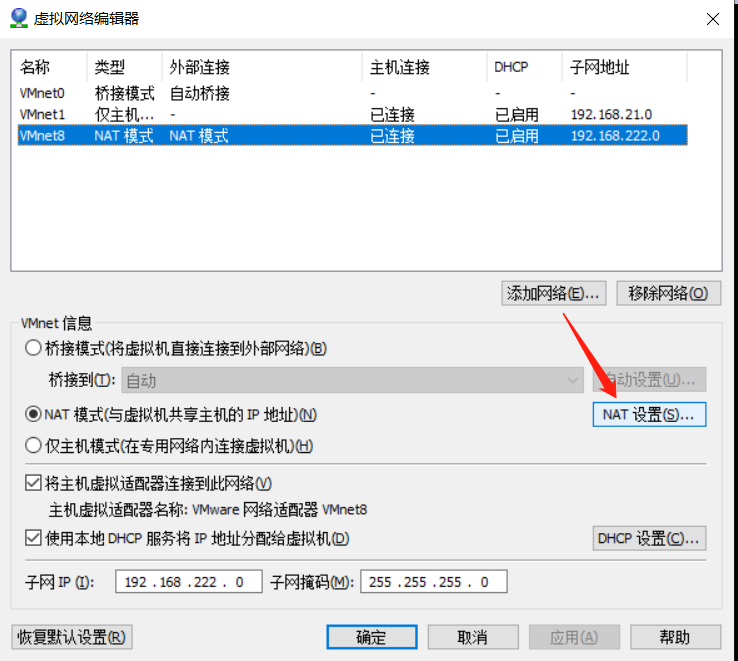Select the 仅主机模式 radio button
Image resolution: width=738 pixels, height=661 pixels.
point(33,445)
